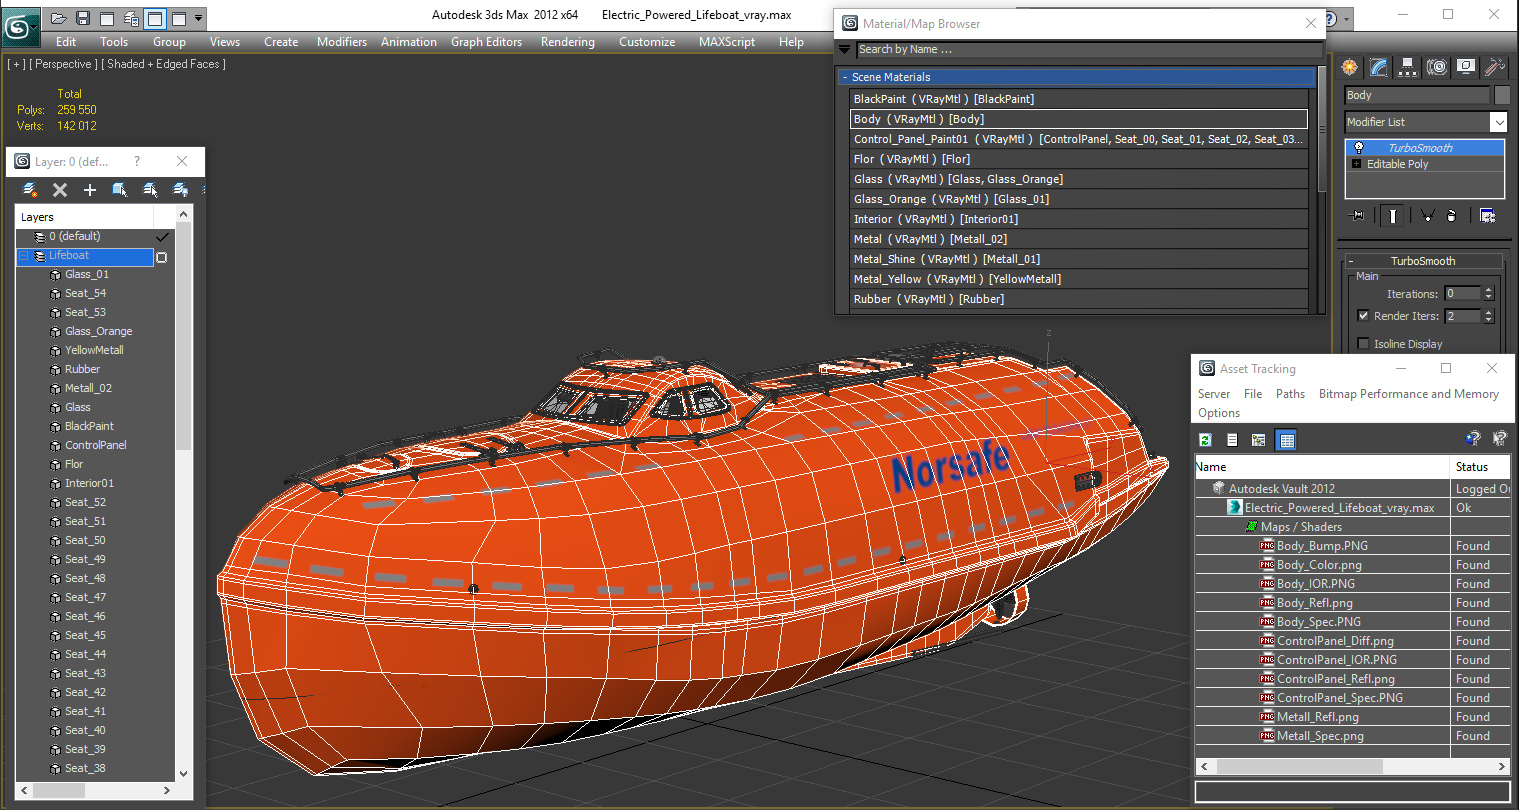This screenshot has width=1519, height=810.
Task: Open the Modify tab in the command panel
Action: [1379, 67]
